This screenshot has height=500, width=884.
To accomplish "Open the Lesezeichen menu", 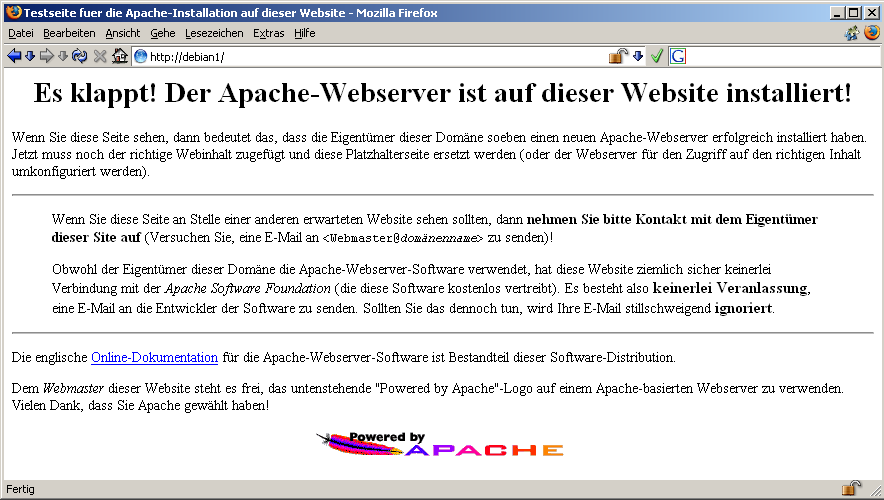I will coord(214,33).
